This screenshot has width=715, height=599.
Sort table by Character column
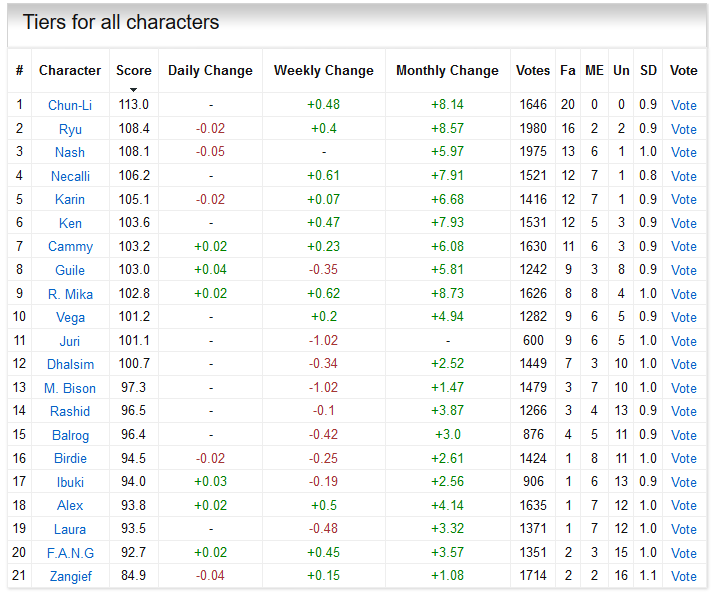pyautogui.click(x=70, y=71)
